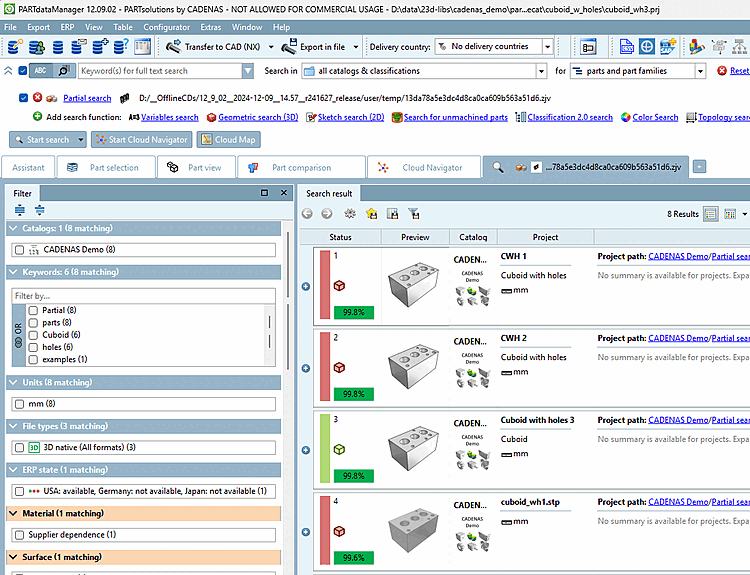Screen dimensions: 750x575
Task: Check Supplier dependence (1) filter
Action: 19,535
